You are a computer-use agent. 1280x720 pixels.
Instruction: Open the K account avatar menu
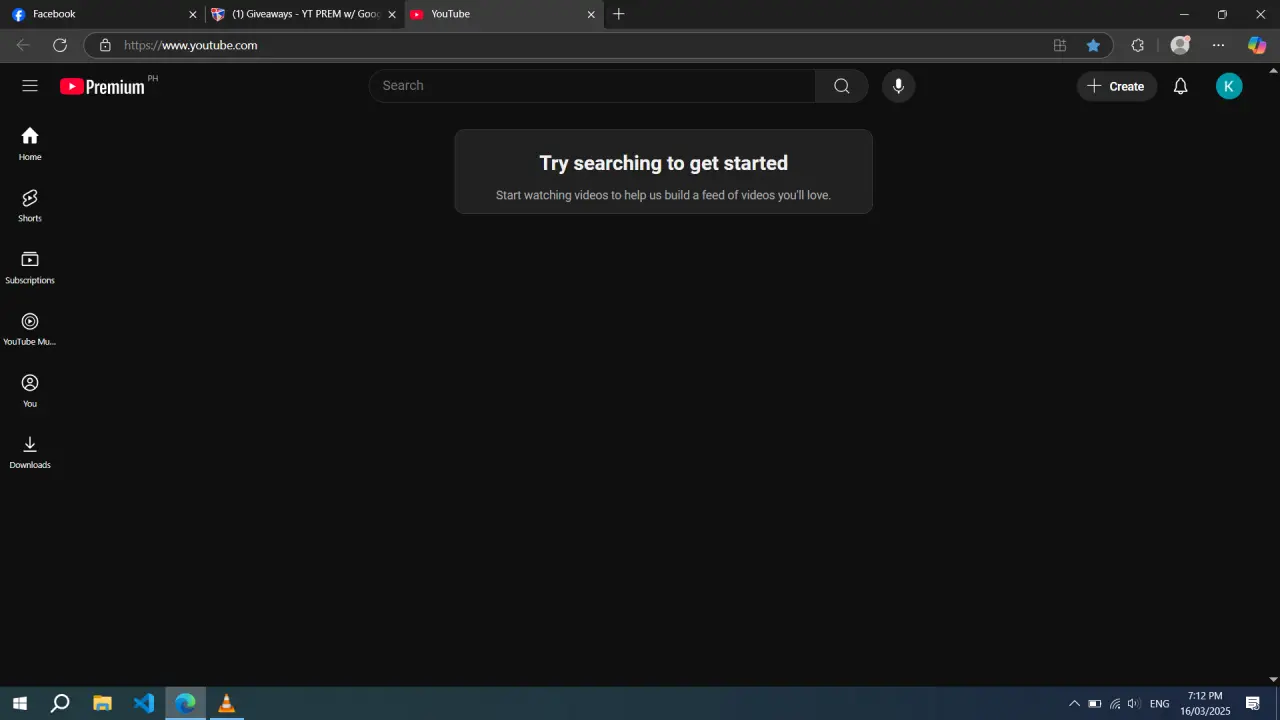(x=1229, y=86)
